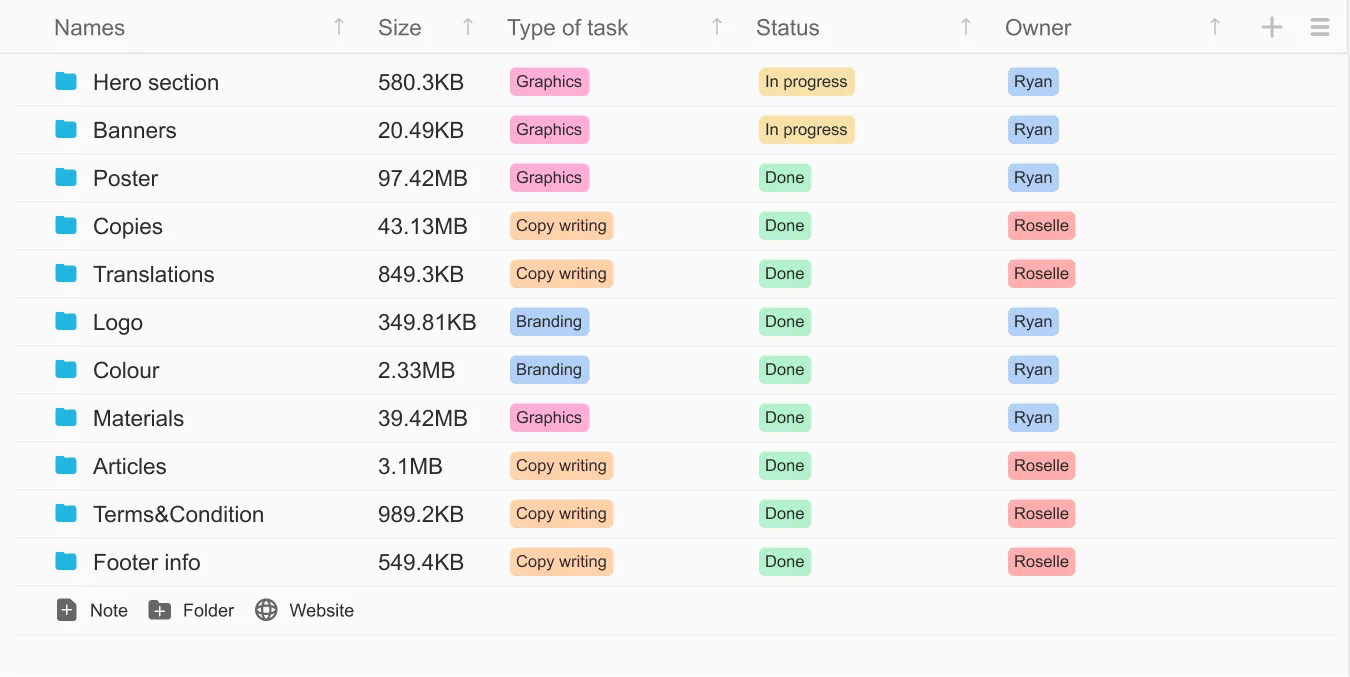Click the Website globe icon
Screen dimensions: 1350x677
266,610
